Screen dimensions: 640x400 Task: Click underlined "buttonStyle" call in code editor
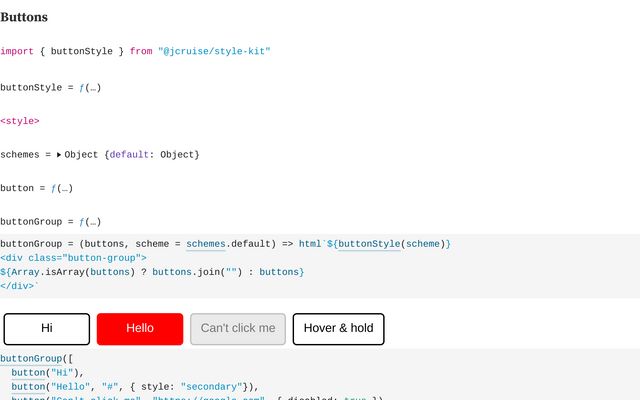point(369,244)
